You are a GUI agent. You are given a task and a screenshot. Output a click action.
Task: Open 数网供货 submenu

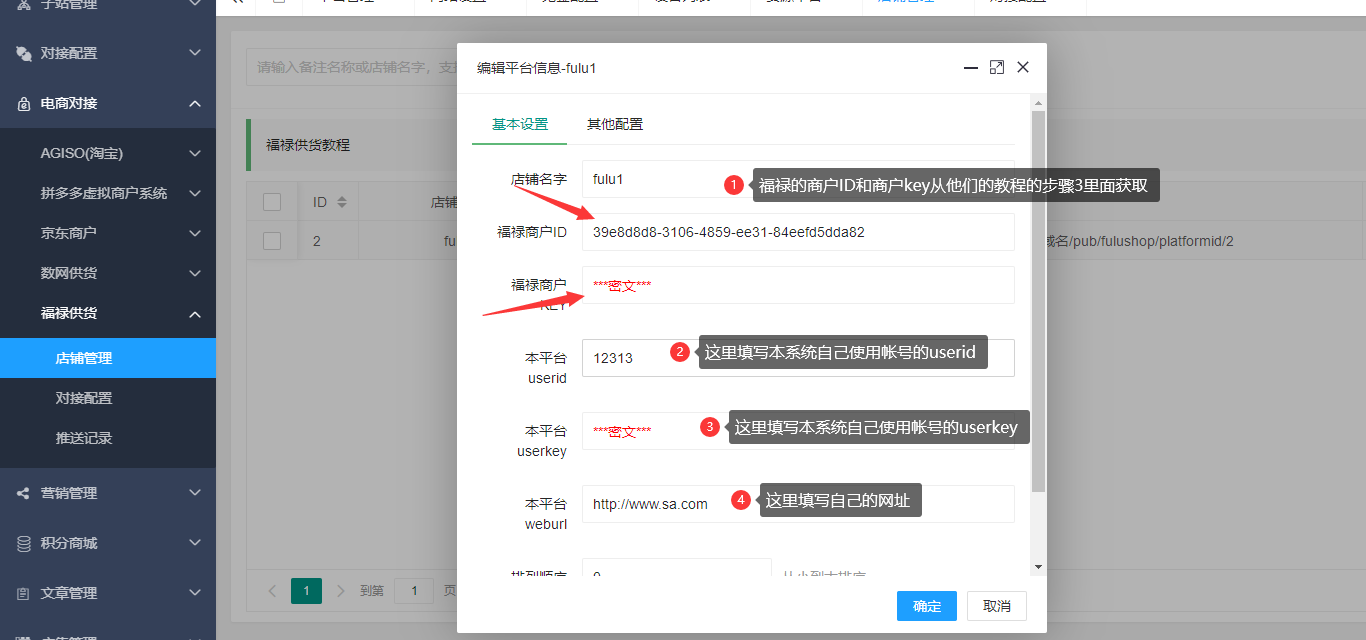pos(108,273)
